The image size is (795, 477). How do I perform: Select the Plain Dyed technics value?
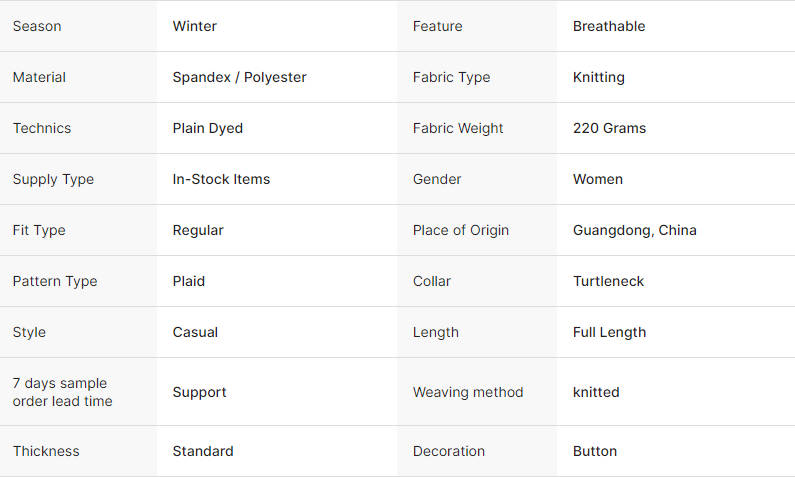[207, 128]
